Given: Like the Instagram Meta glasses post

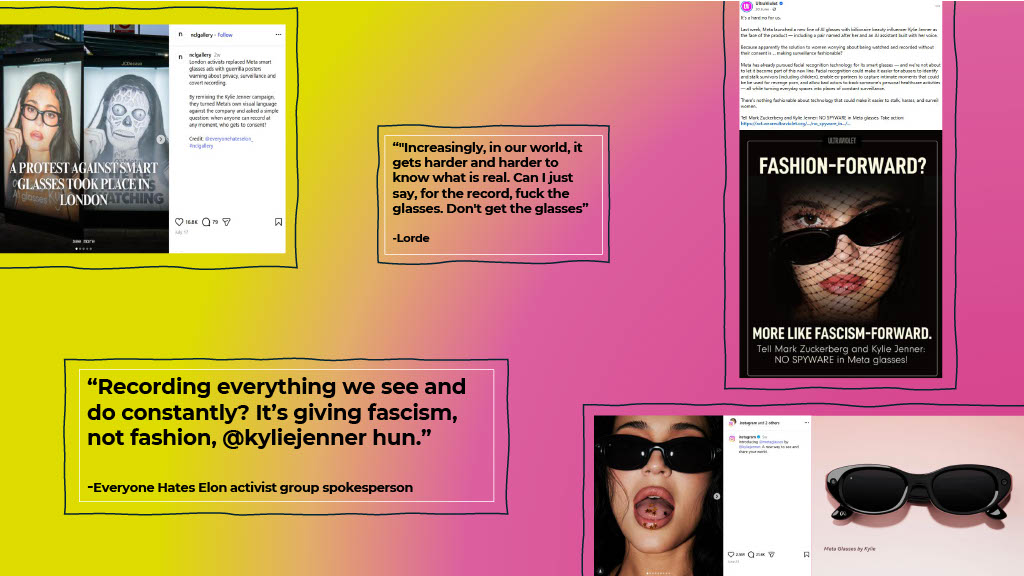Looking at the screenshot, I should click(x=731, y=554).
